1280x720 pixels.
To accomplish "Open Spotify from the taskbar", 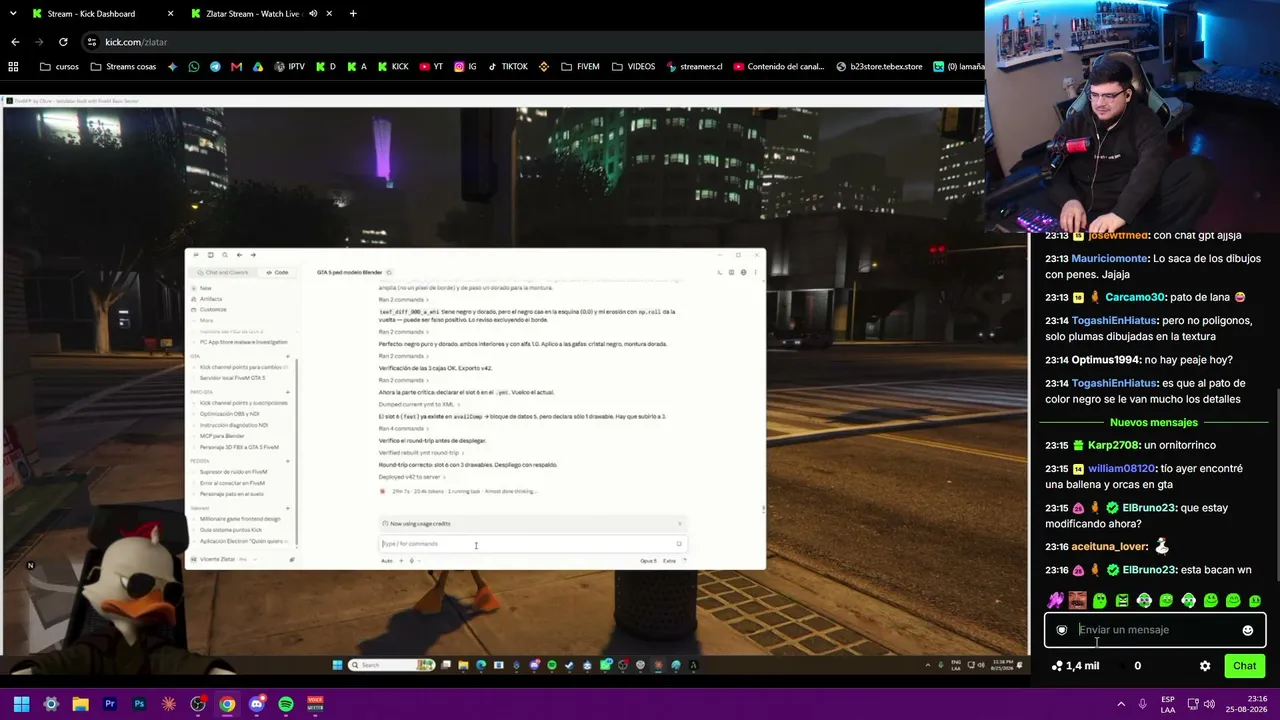I will click(286, 704).
